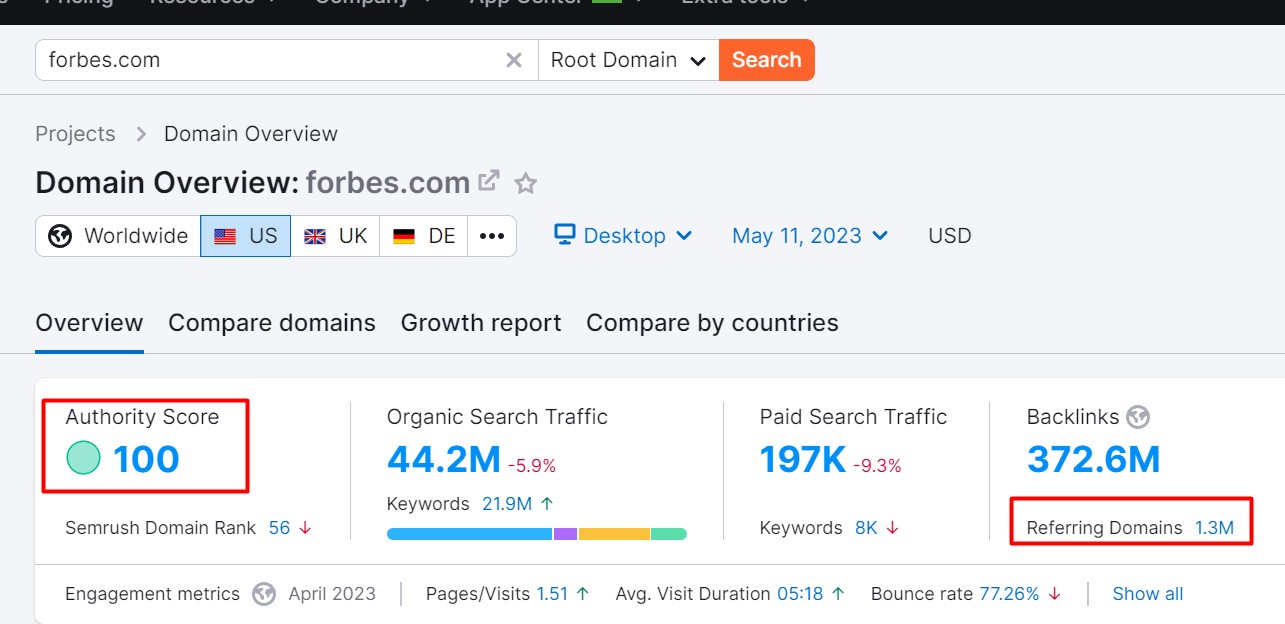Clear the forbes.com search field
The height and width of the screenshot is (624, 1285).
514,60
